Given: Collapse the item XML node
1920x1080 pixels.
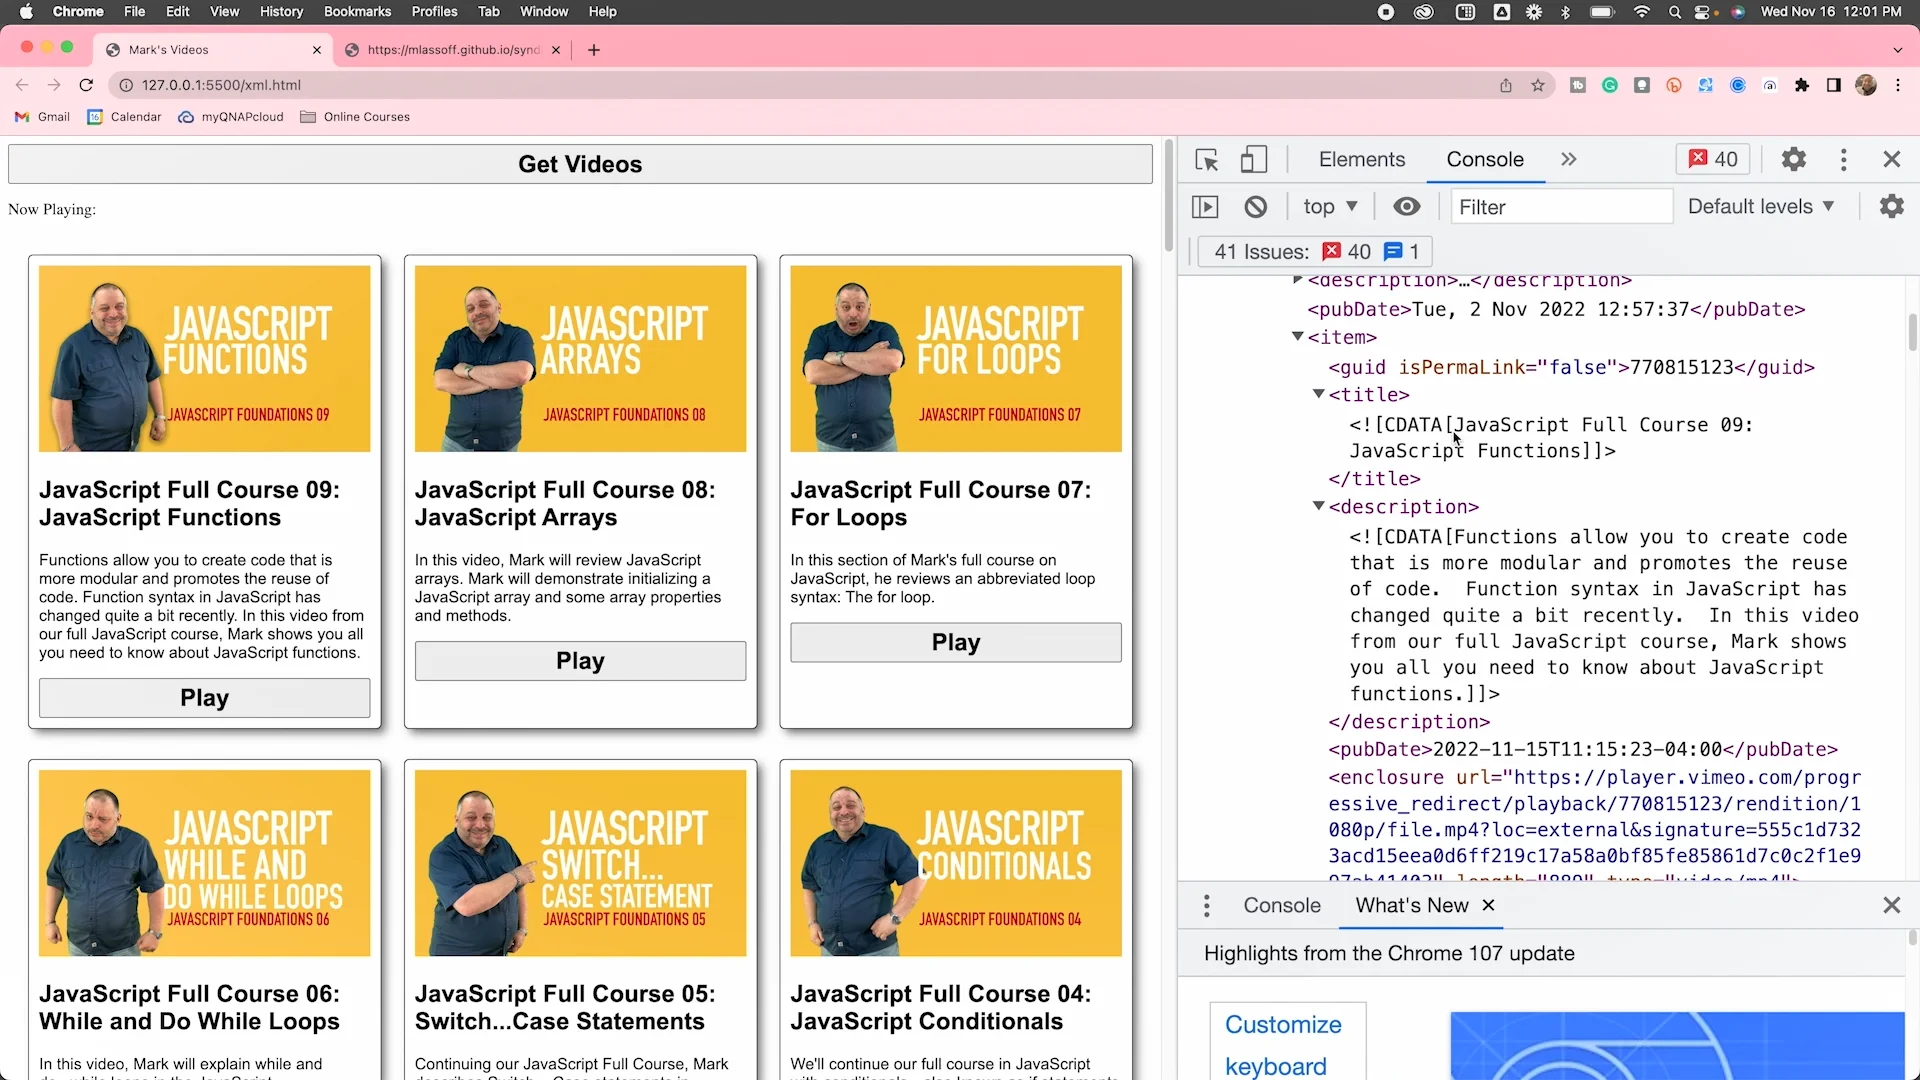Looking at the screenshot, I should click(1297, 337).
